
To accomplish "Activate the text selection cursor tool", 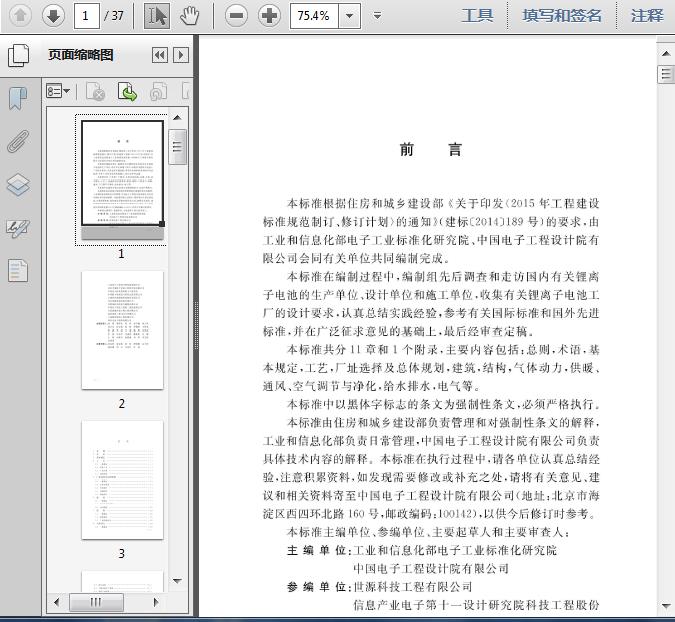I will pos(157,15).
